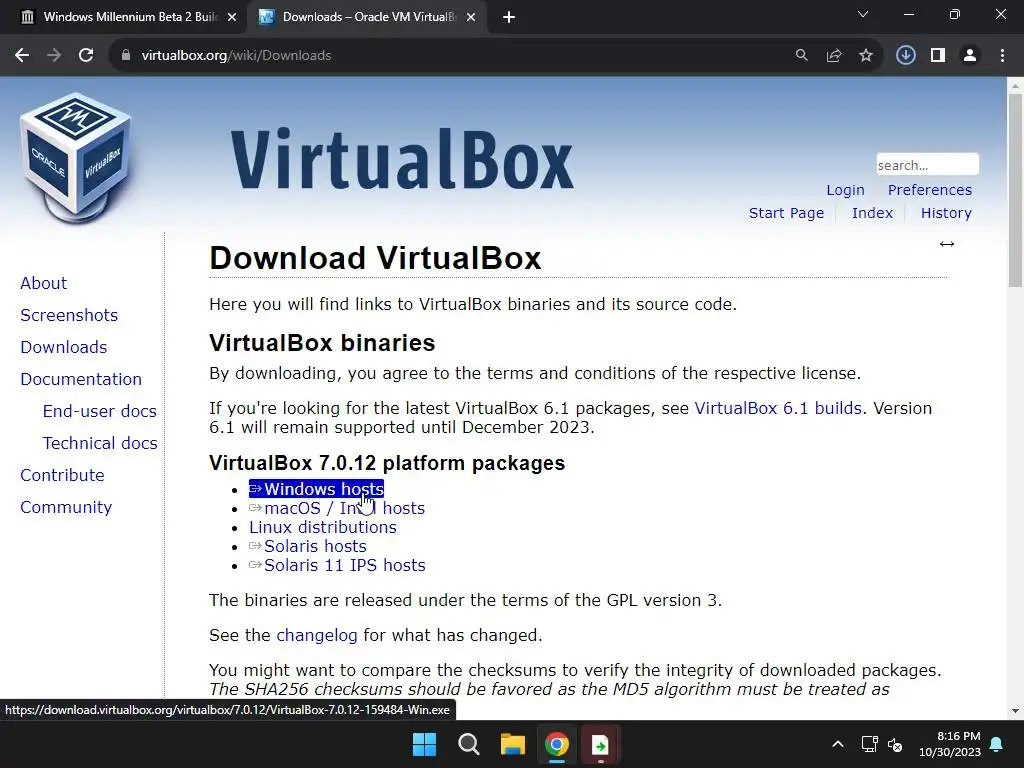Open Downloads in the sidebar
The width and height of the screenshot is (1024, 768).
[x=63, y=347]
